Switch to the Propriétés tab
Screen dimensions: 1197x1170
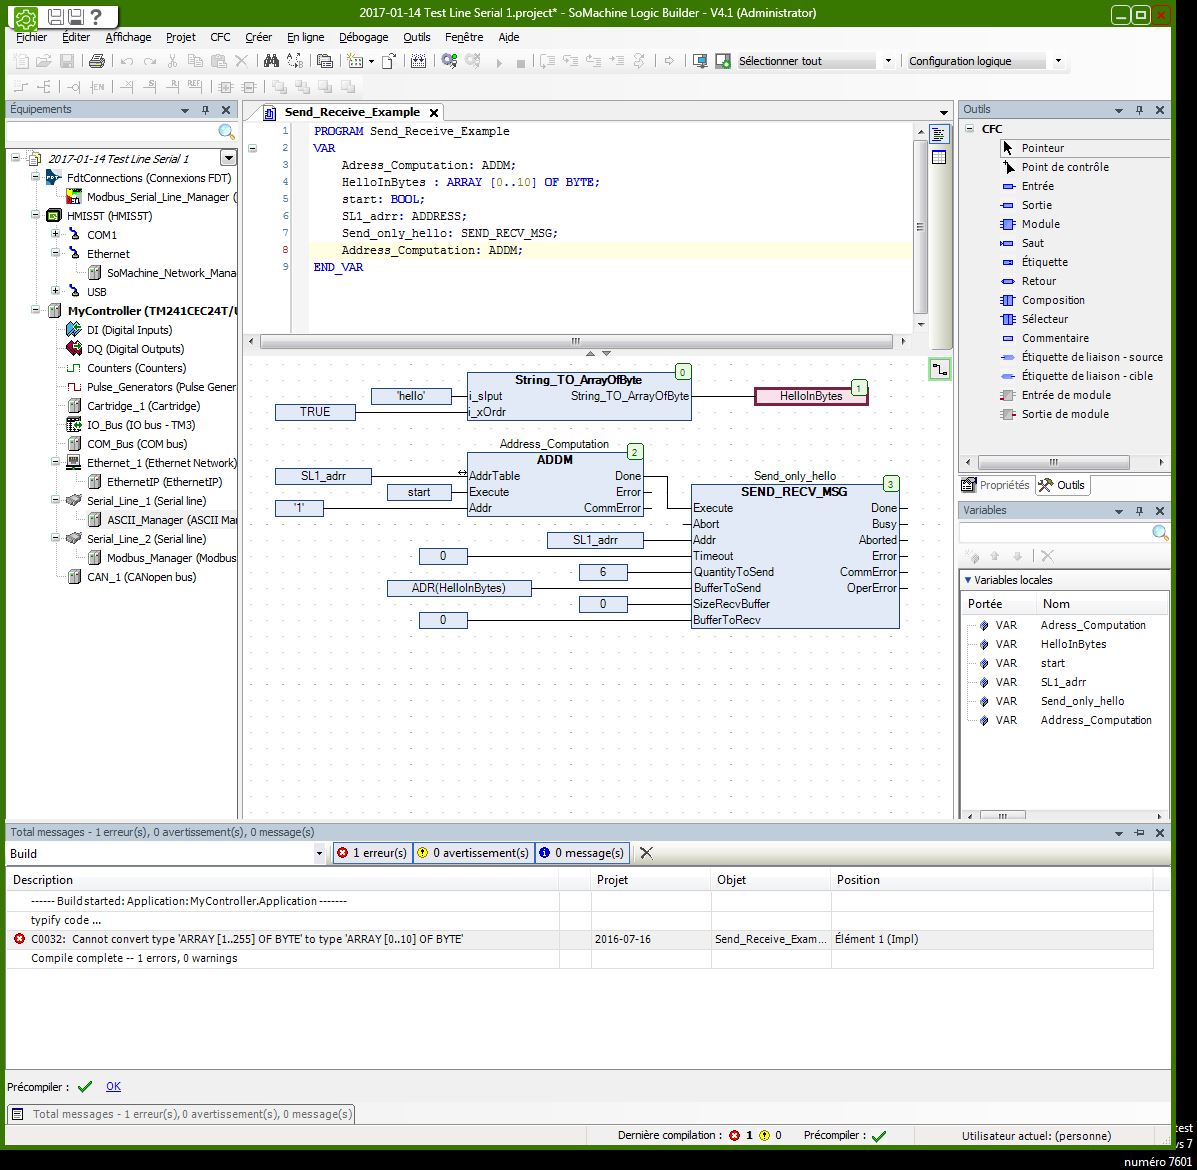coord(995,485)
